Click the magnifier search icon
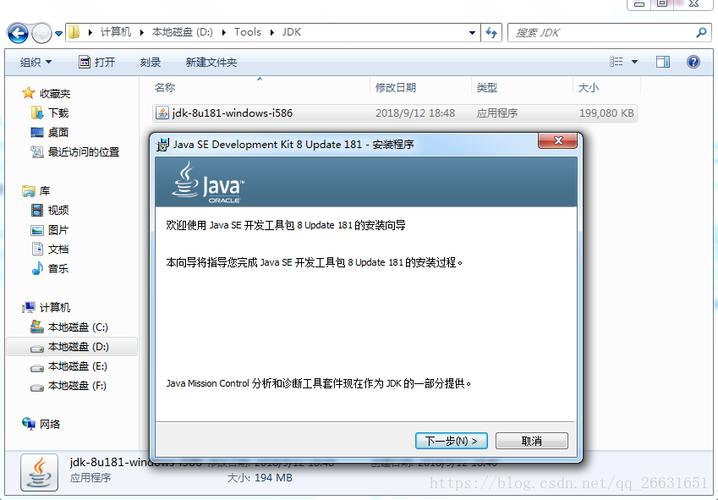The width and height of the screenshot is (718, 500). 701,33
